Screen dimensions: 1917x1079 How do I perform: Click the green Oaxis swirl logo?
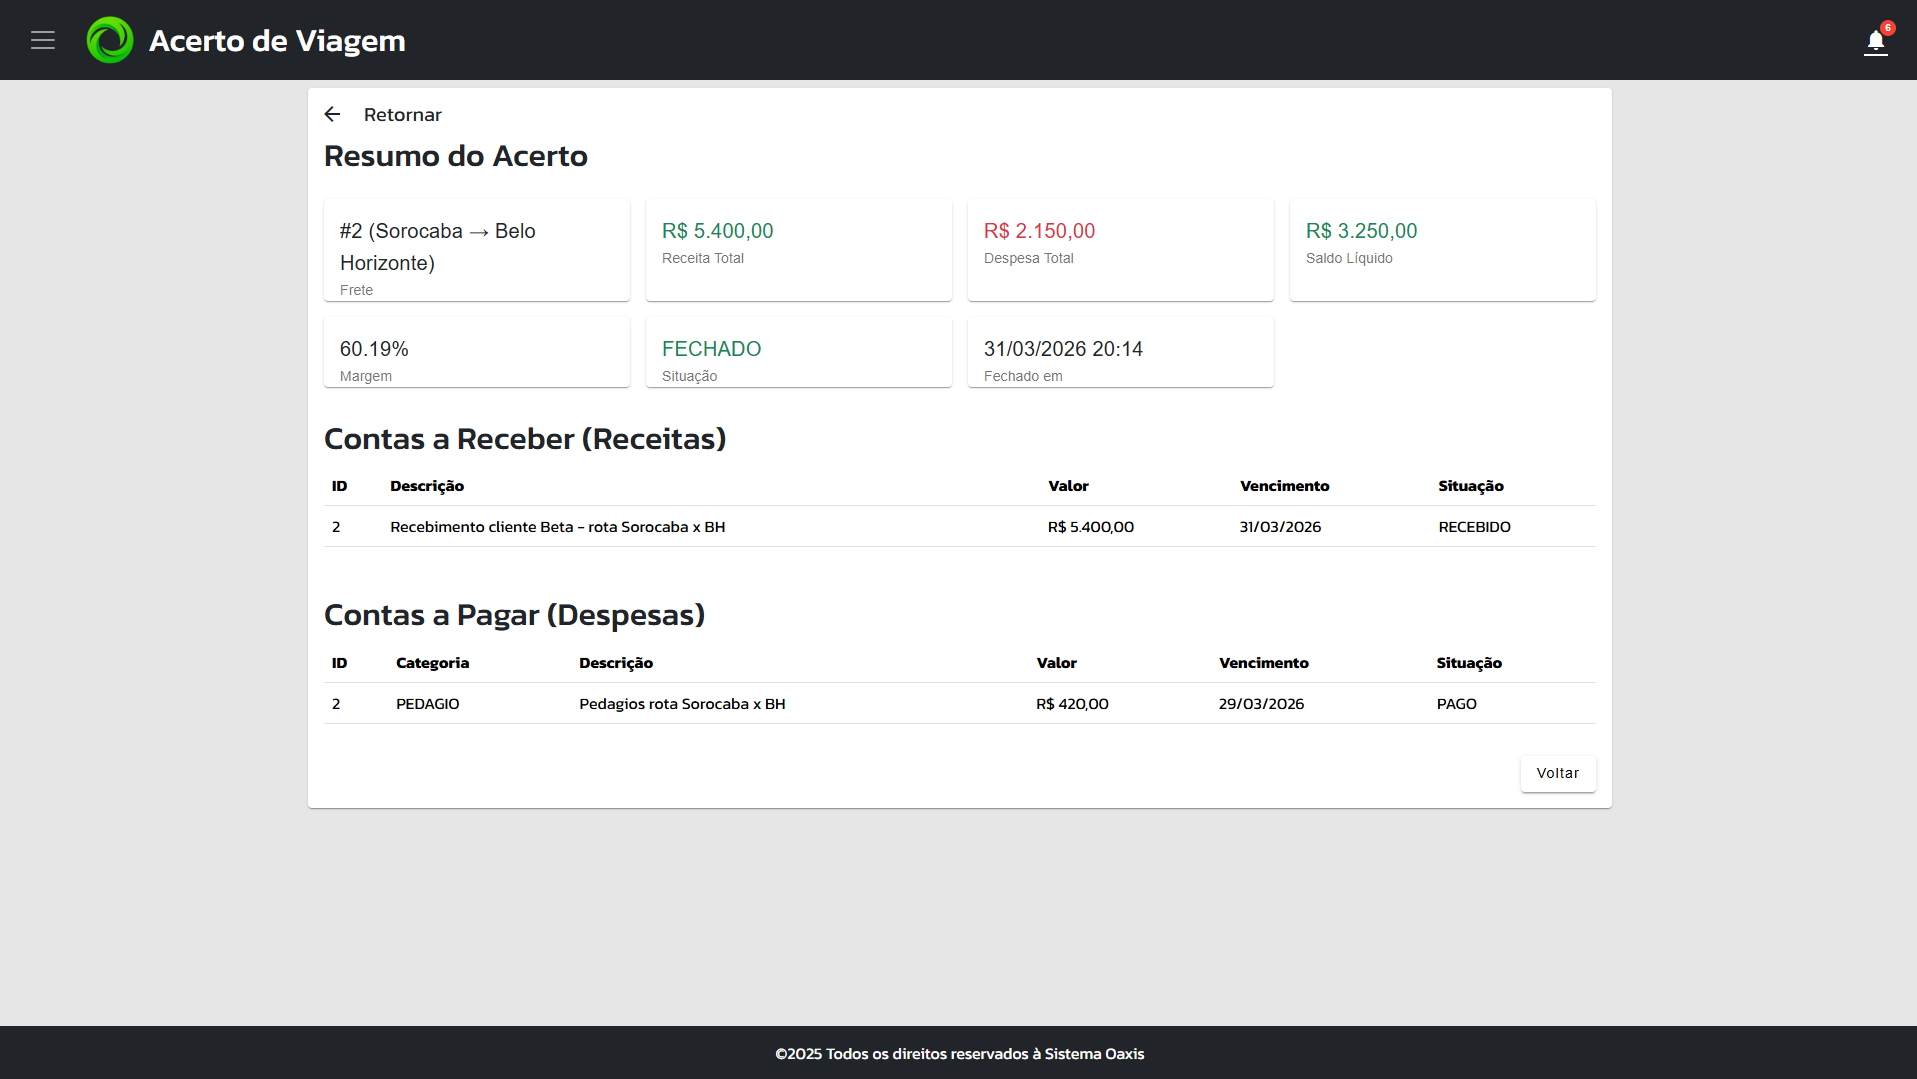pos(110,40)
